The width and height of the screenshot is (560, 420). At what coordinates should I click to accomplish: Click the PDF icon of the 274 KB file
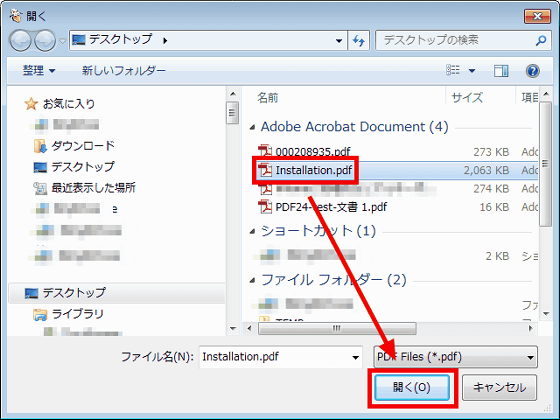(x=265, y=189)
